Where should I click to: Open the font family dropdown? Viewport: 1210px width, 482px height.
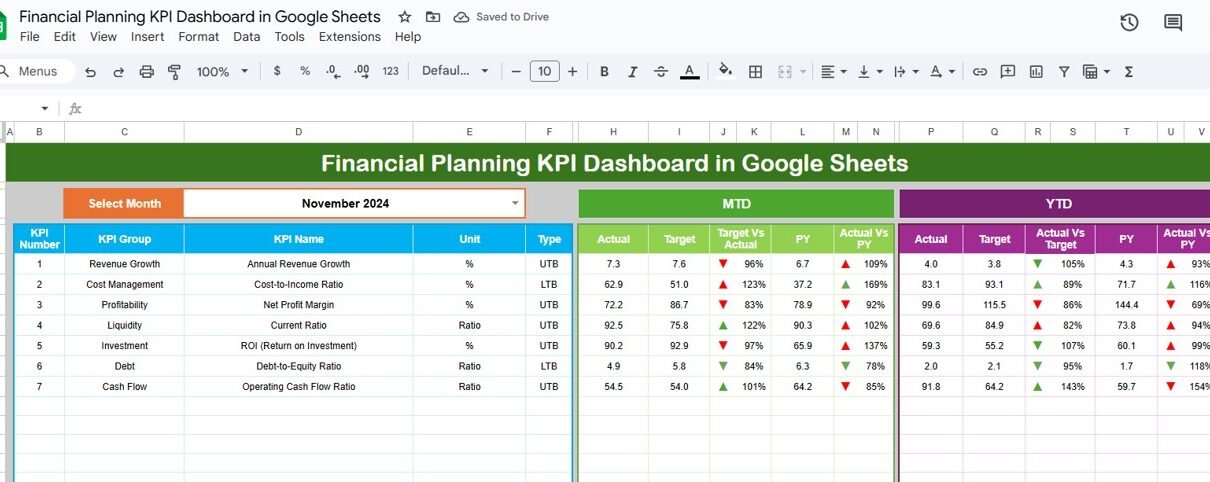455,72
